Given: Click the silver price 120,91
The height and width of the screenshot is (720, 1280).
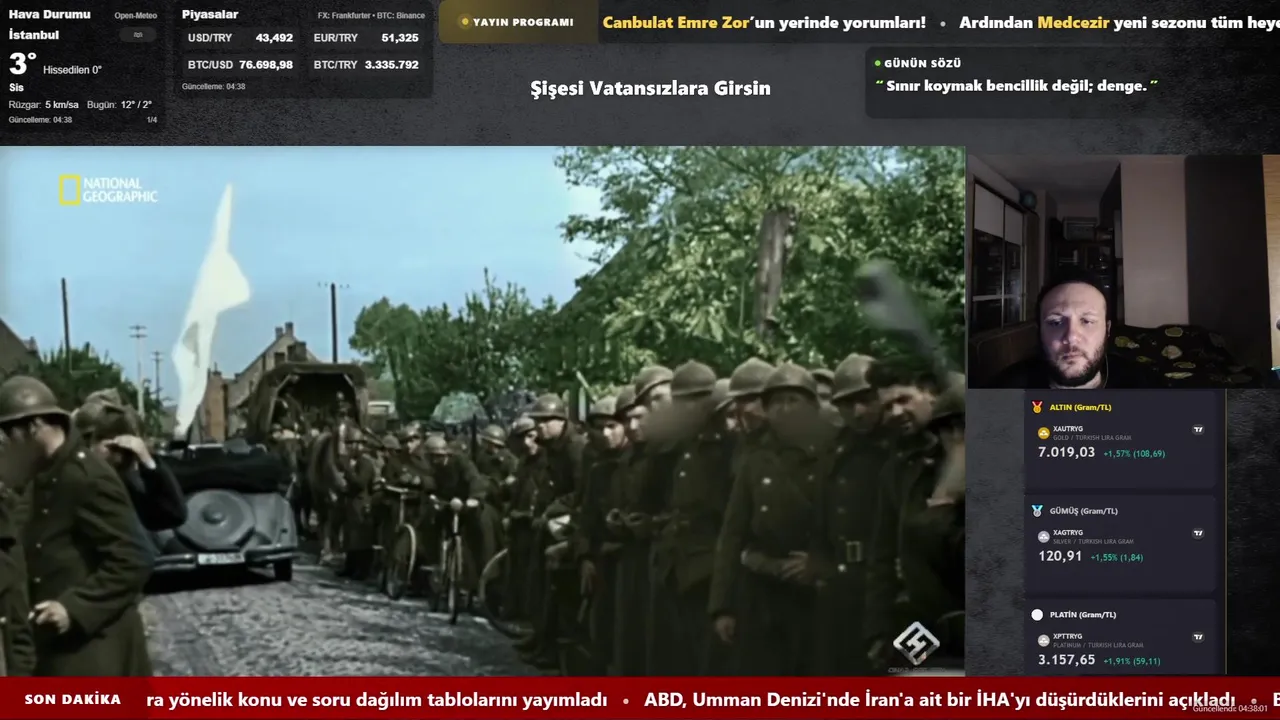Looking at the screenshot, I should pos(1060,556).
